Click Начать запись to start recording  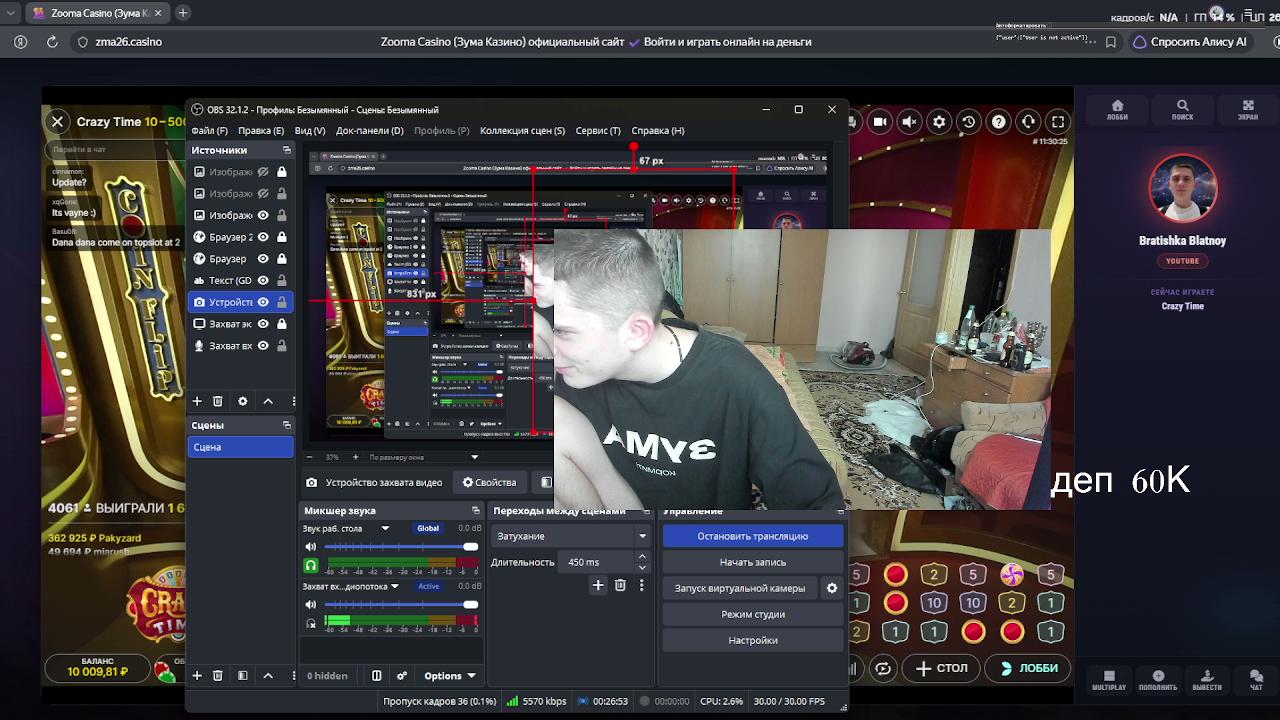click(x=753, y=562)
